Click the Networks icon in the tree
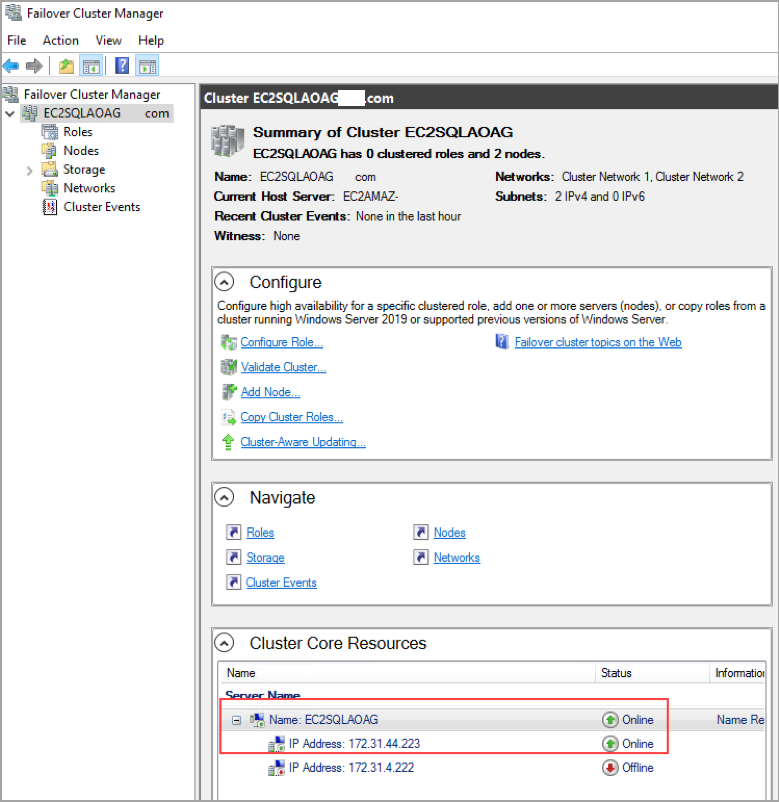This screenshot has width=779, height=802. [x=50, y=188]
